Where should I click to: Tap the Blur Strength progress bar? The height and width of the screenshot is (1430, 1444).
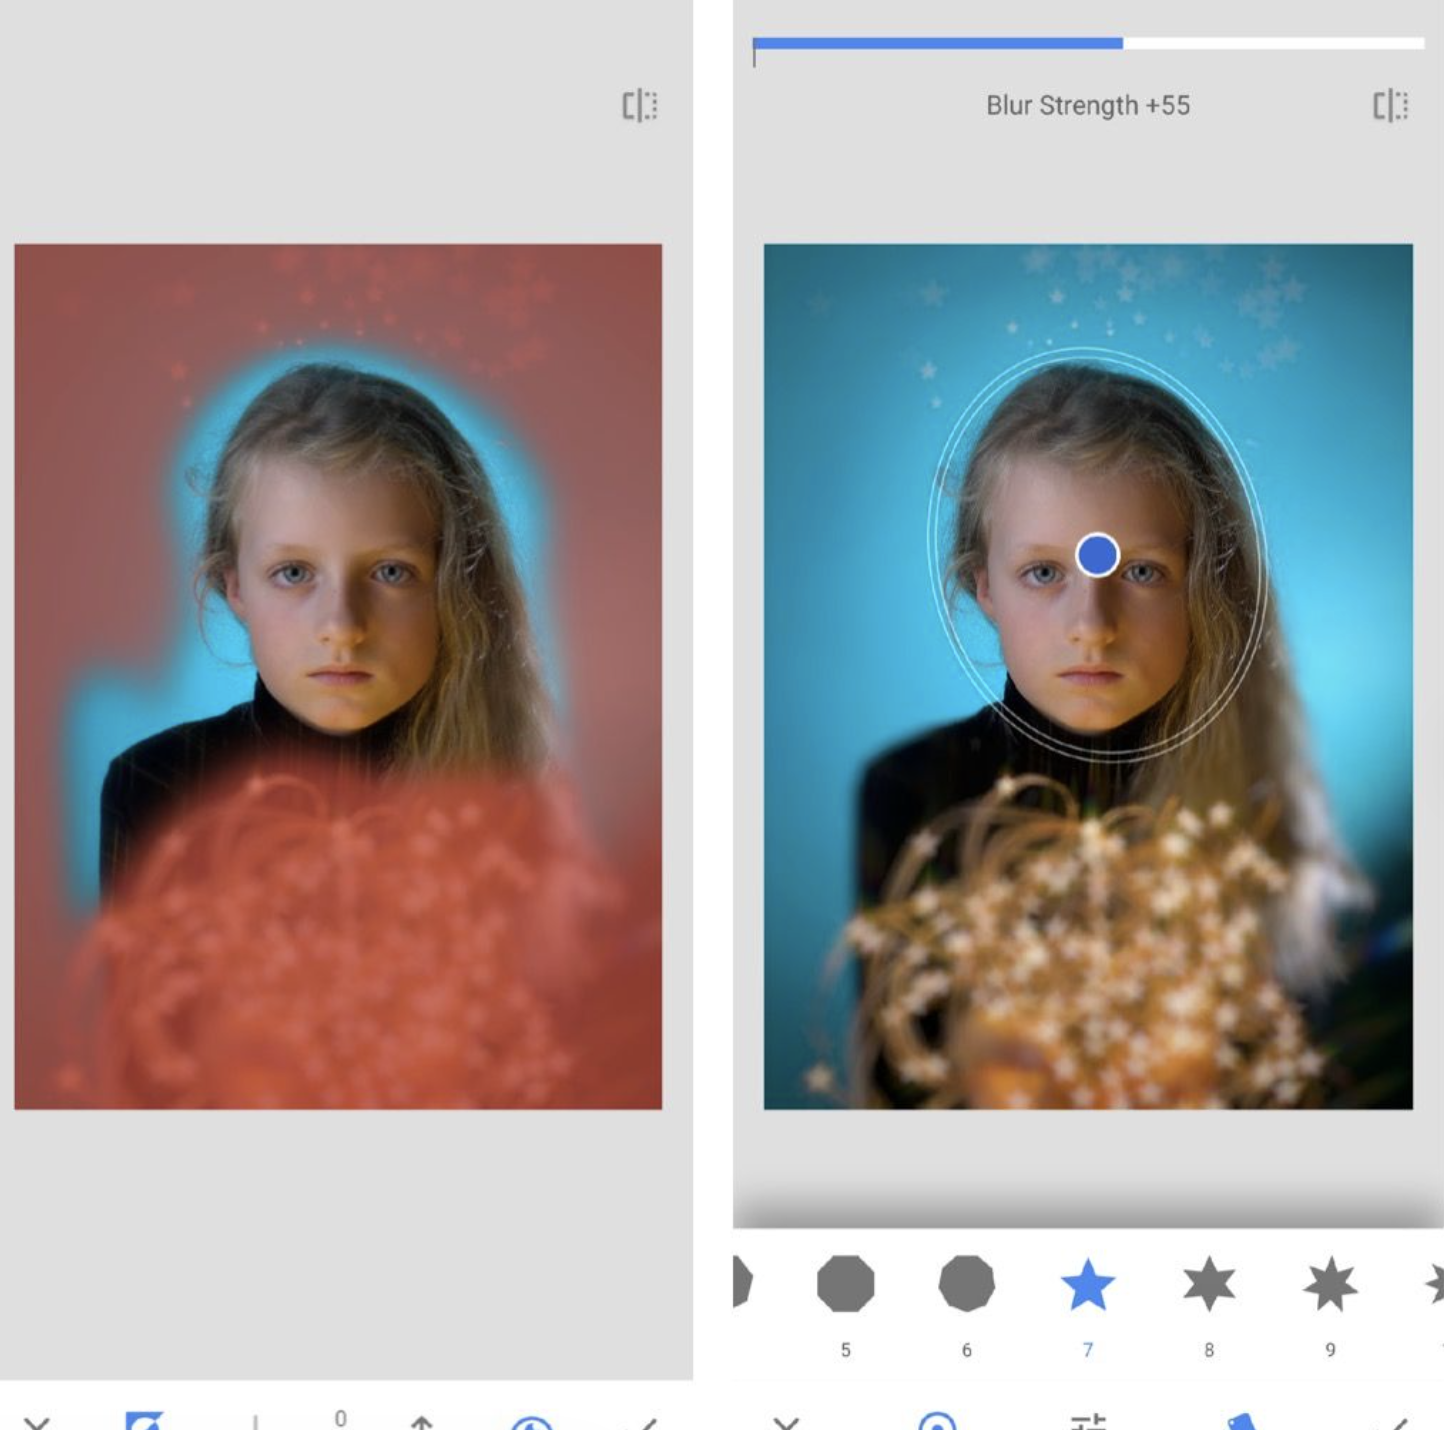coord(1090,42)
